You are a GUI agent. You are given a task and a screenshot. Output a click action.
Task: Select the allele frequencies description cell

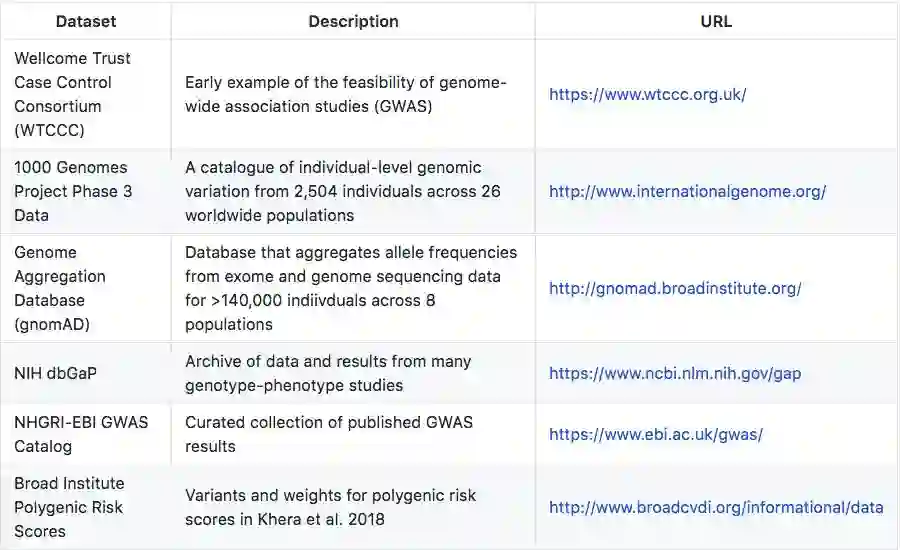[350, 288]
